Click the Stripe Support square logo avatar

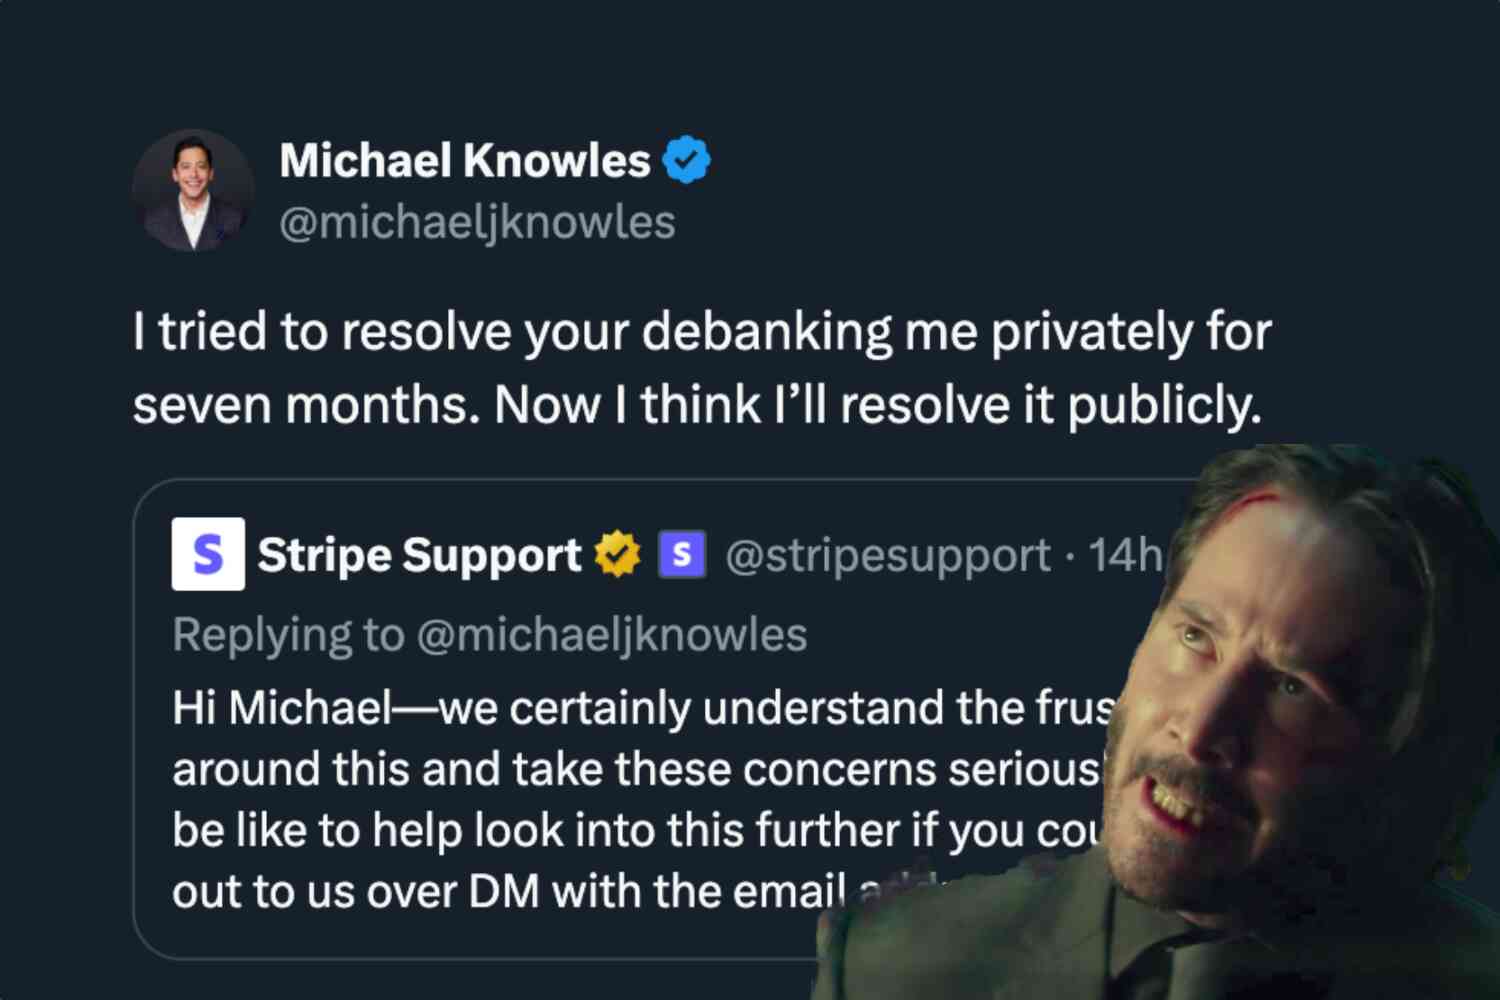[x=208, y=554]
